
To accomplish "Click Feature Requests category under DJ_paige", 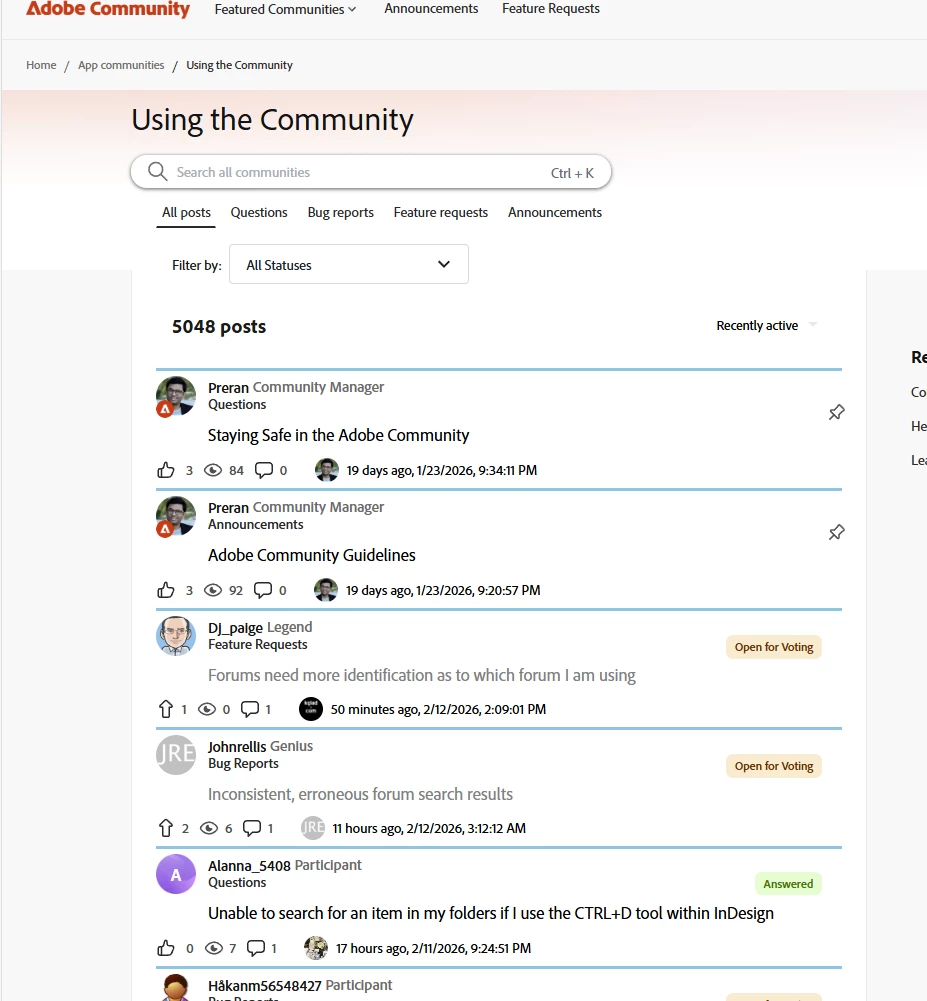I will [x=257, y=645].
